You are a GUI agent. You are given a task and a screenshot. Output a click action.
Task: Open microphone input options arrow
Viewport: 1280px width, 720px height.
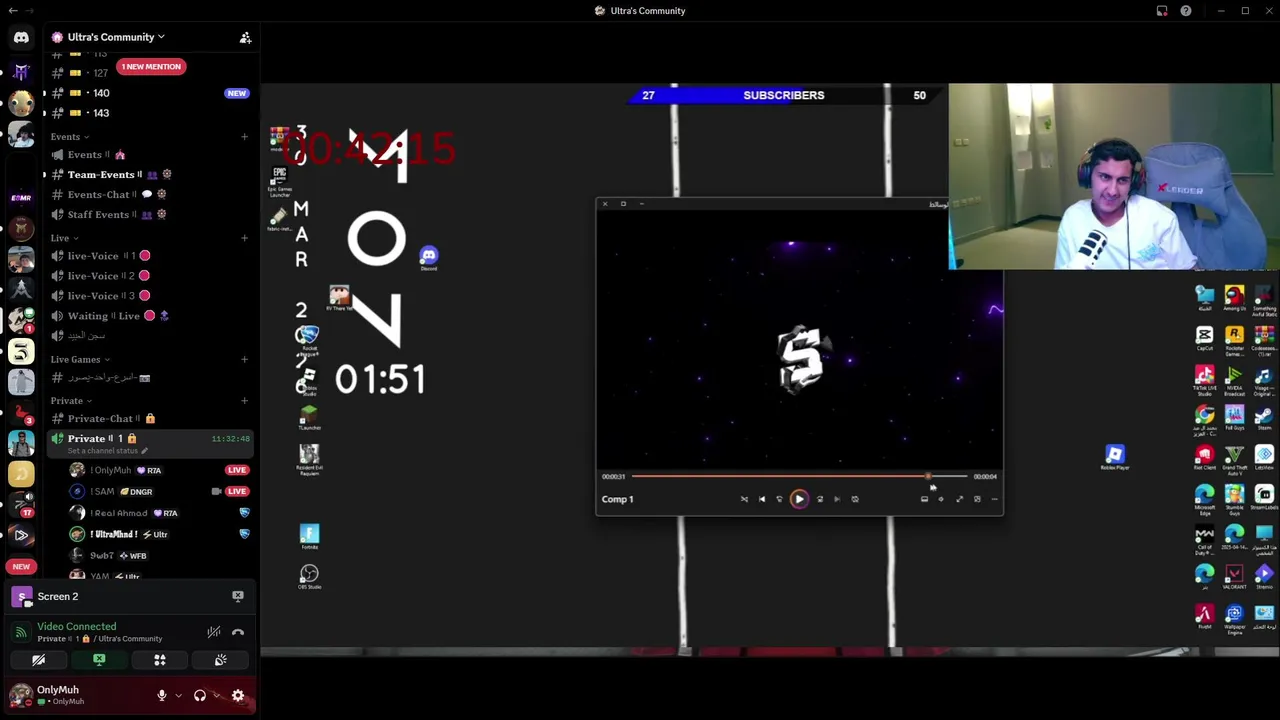tap(178, 696)
